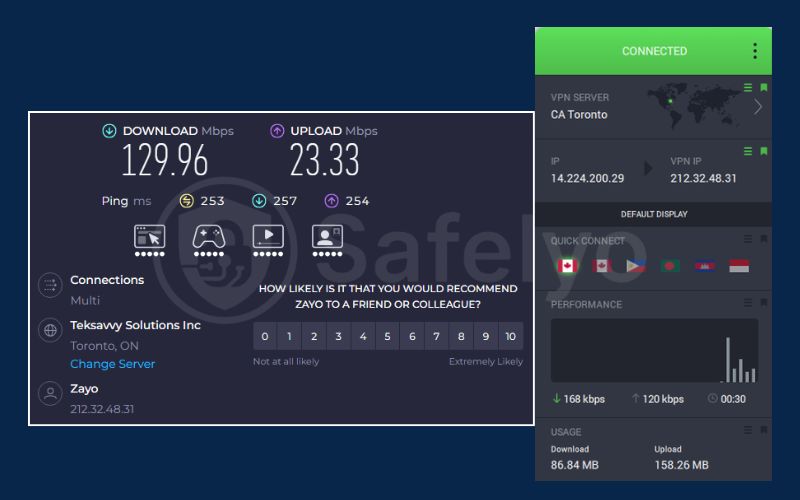
Task: Click the drag handle on VPN SERVER tile
Action: pos(748,88)
